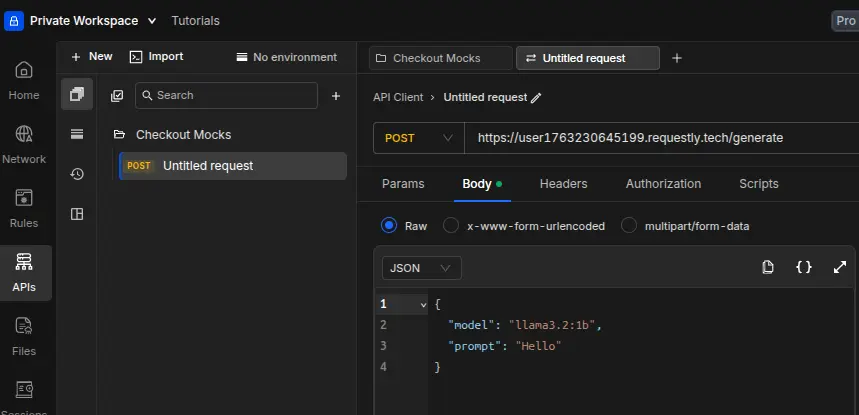Prettify JSON with braces icon
Viewport: 859px width, 415px height.
(803, 267)
